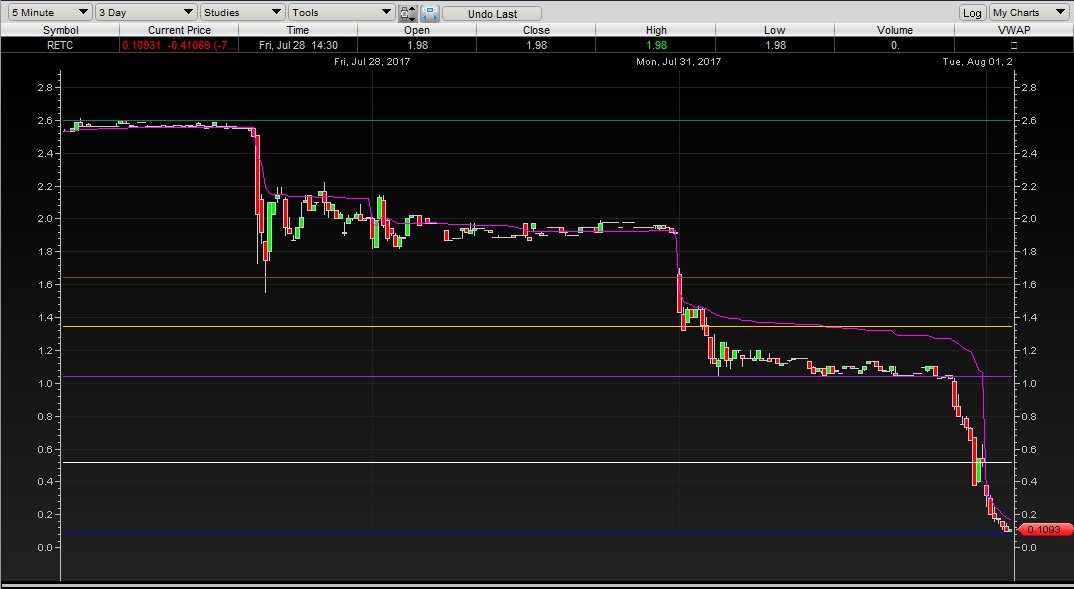Select the purple horizontal line near 1.04
The width and height of the screenshot is (1074, 589).
pyautogui.click(x=538, y=377)
